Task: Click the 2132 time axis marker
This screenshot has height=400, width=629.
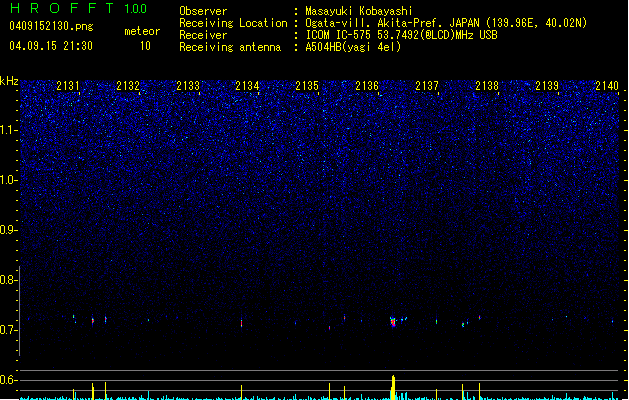Action: 128,86
